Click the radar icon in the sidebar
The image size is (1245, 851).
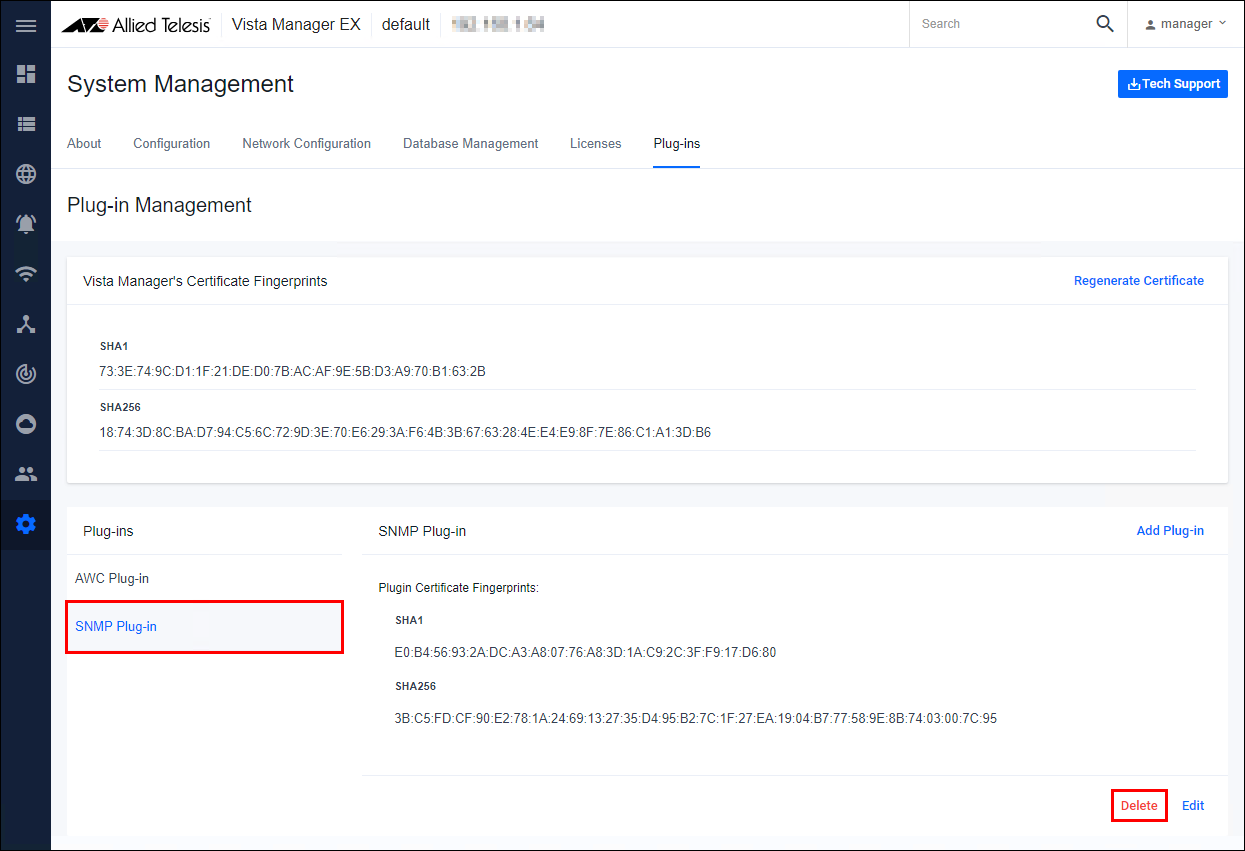26,374
